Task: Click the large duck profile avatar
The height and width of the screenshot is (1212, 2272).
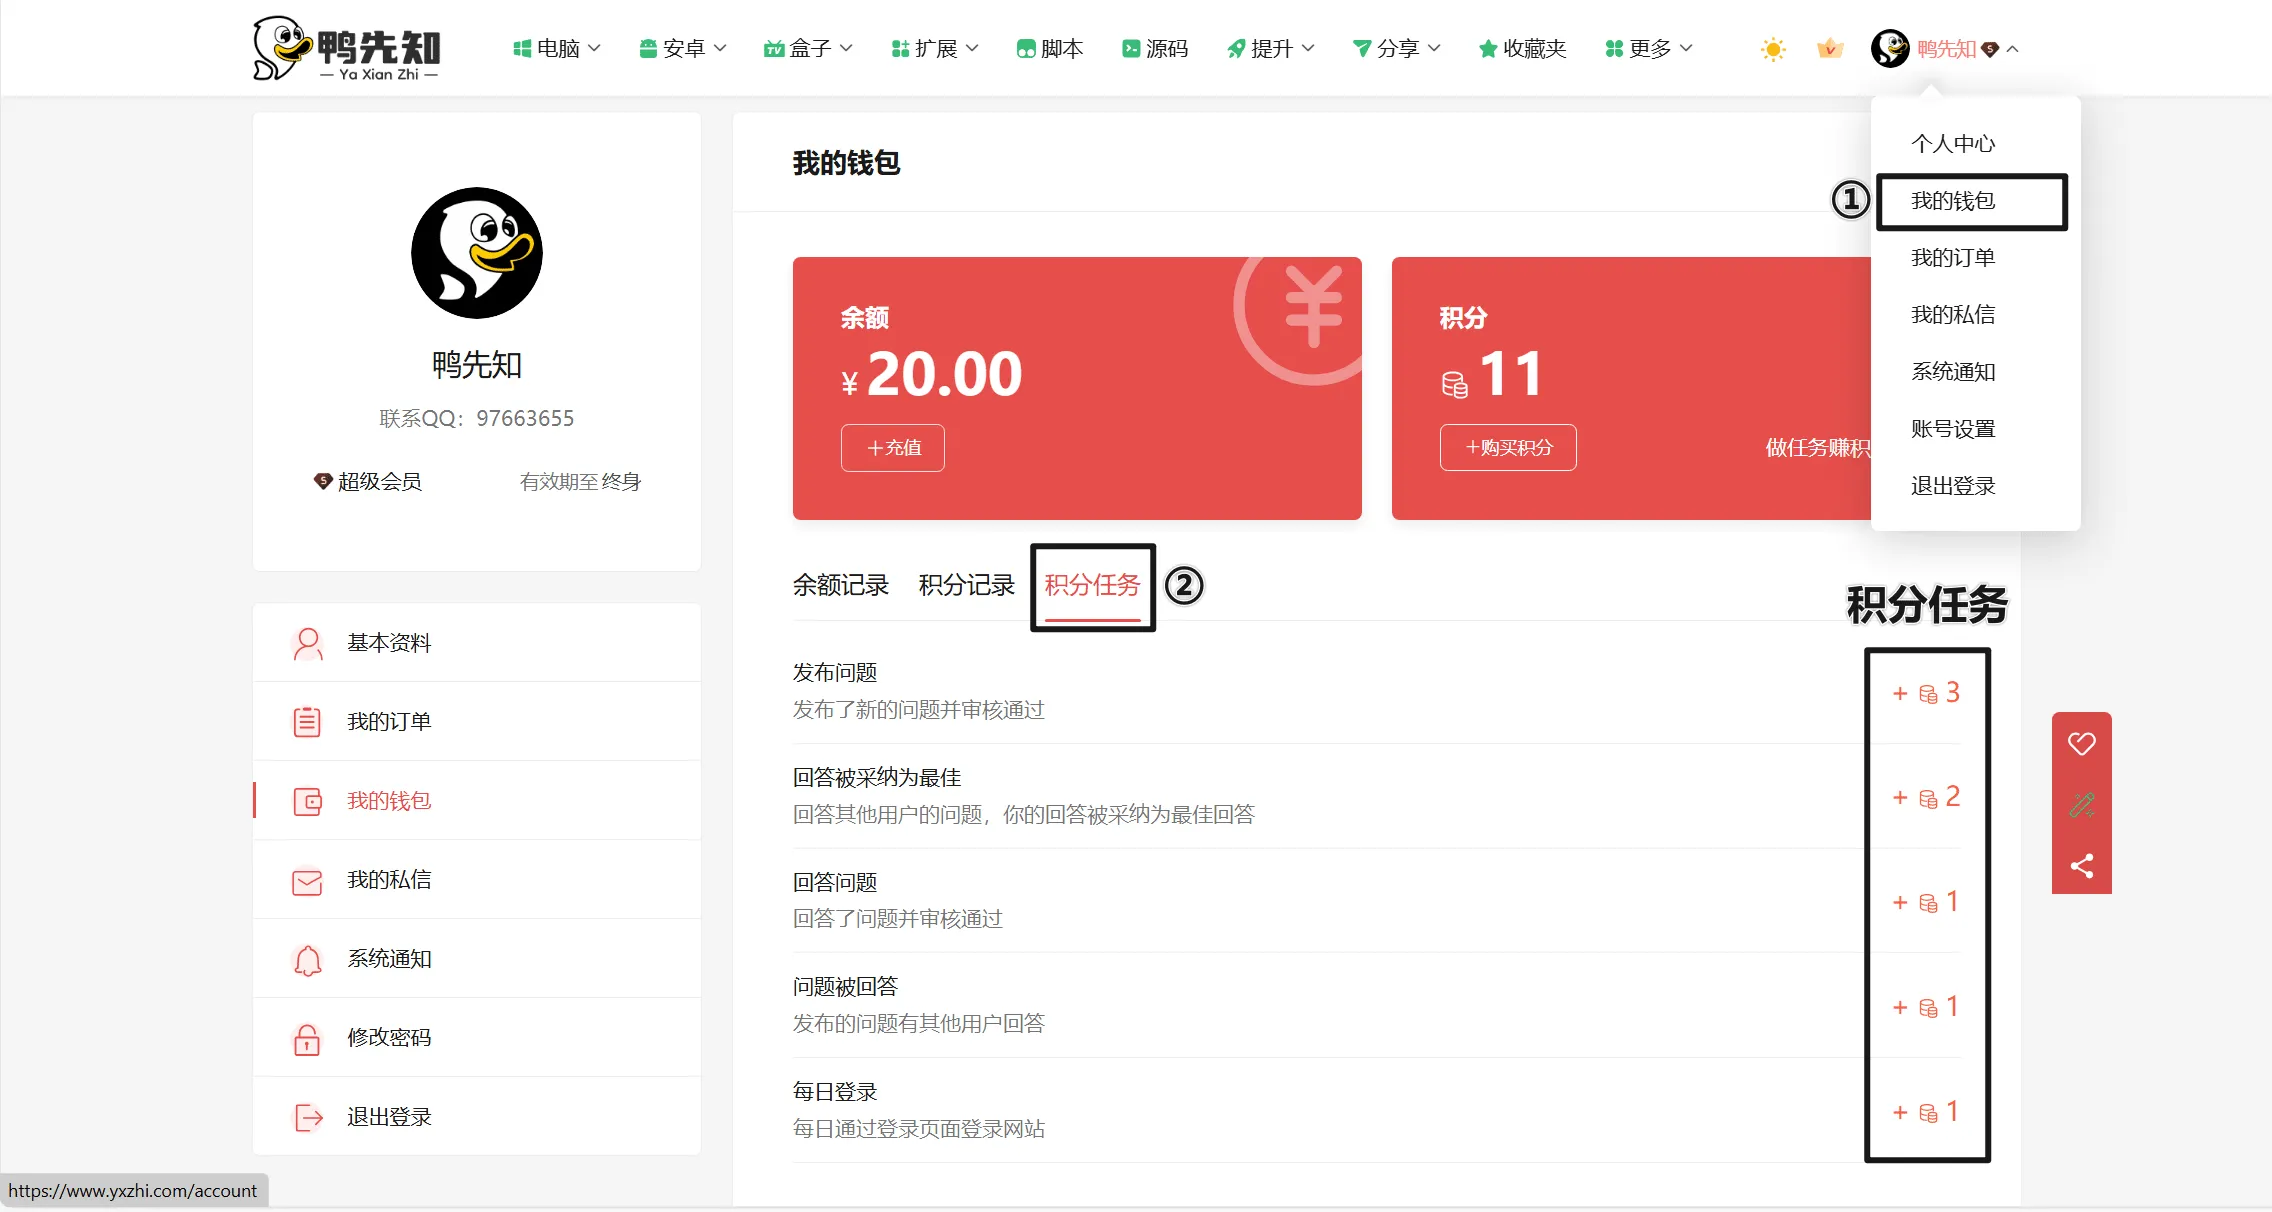Action: pos(477,253)
